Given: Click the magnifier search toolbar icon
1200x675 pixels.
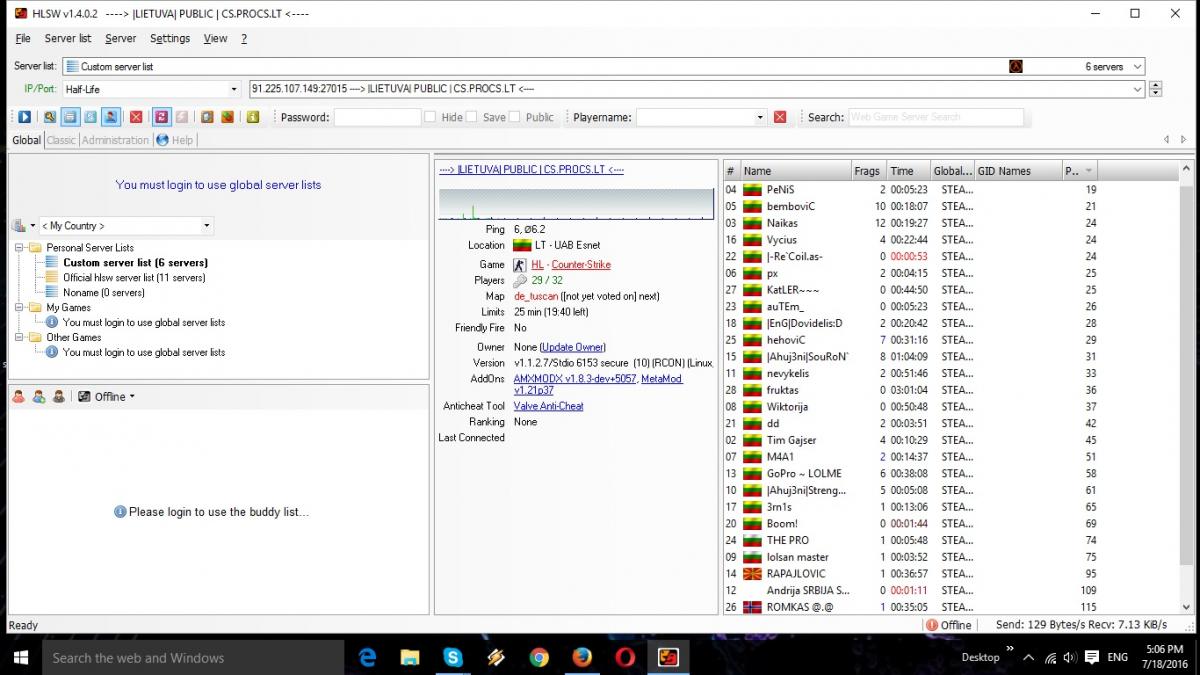Looking at the screenshot, I should [x=49, y=117].
